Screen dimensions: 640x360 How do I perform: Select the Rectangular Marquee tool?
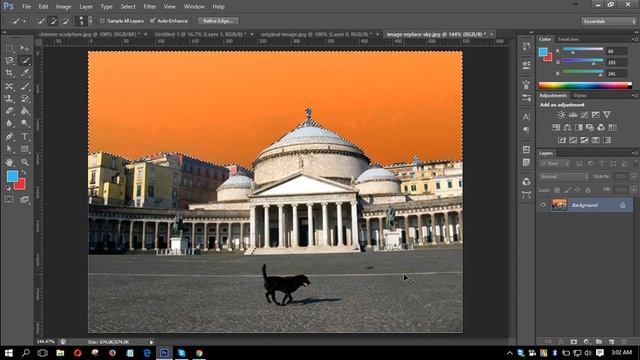click(9, 48)
